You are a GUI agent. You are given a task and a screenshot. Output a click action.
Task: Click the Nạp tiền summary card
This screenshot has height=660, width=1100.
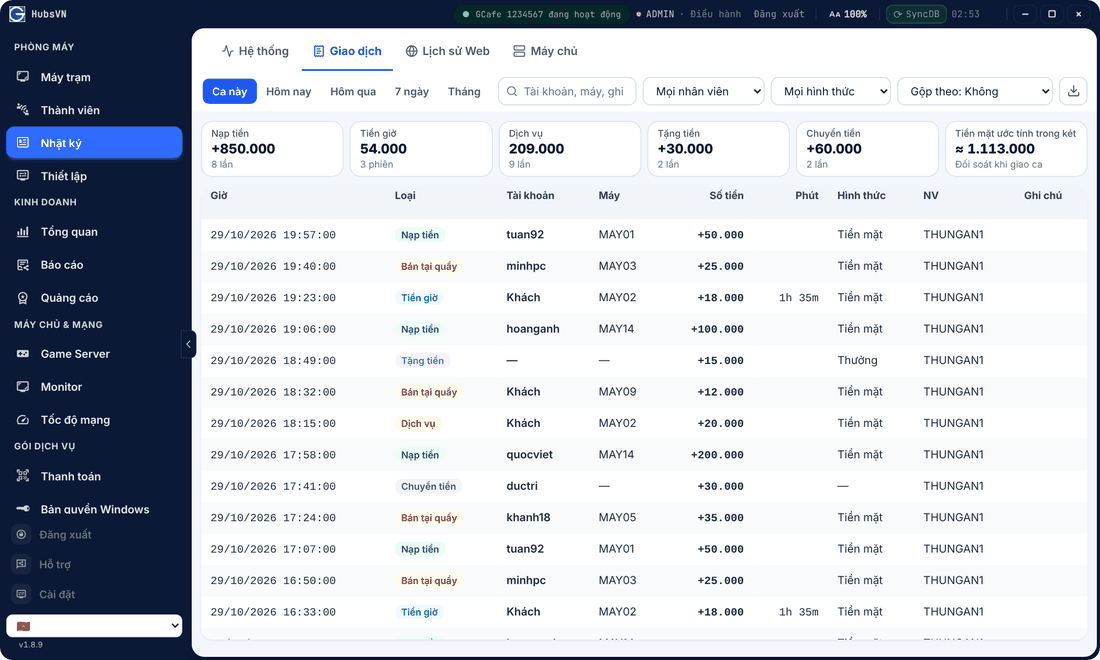(272, 149)
